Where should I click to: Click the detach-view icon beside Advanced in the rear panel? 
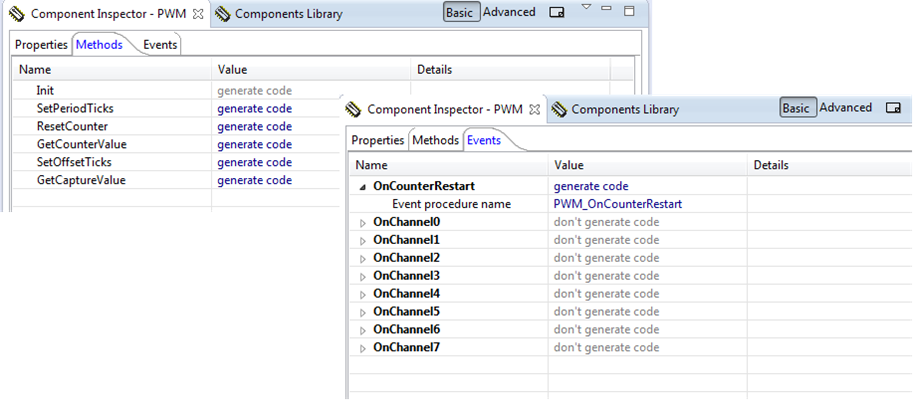pyautogui.click(x=557, y=13)
